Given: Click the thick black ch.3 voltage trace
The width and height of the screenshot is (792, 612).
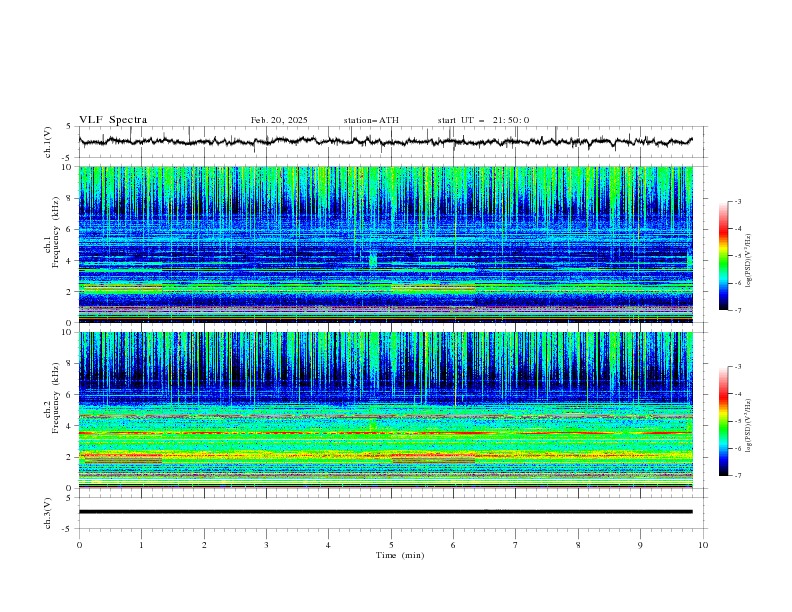Looking at the screenshot, I should pyautogui.click(x=385, y=512).
